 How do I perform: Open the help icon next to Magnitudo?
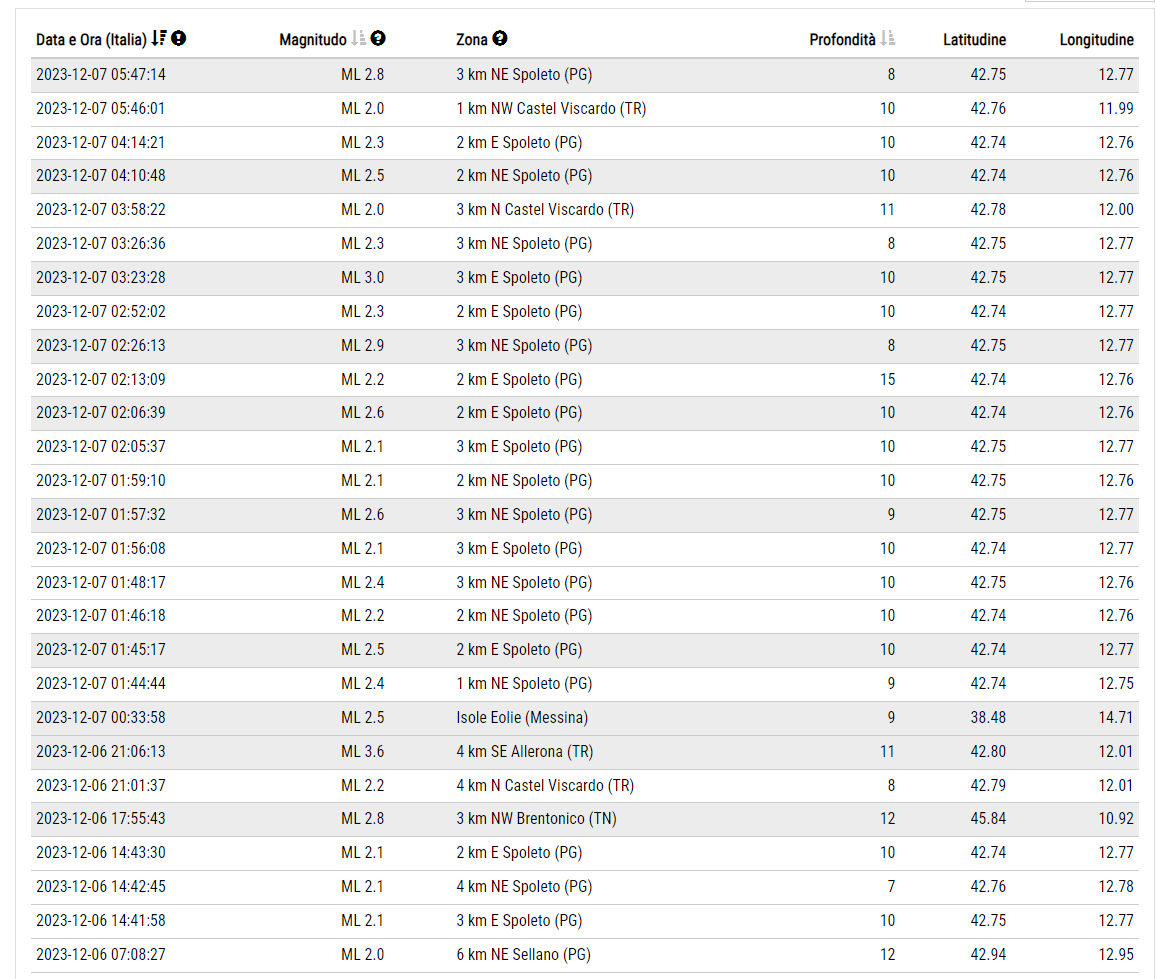pyautogui.click(x=378, y=39)
